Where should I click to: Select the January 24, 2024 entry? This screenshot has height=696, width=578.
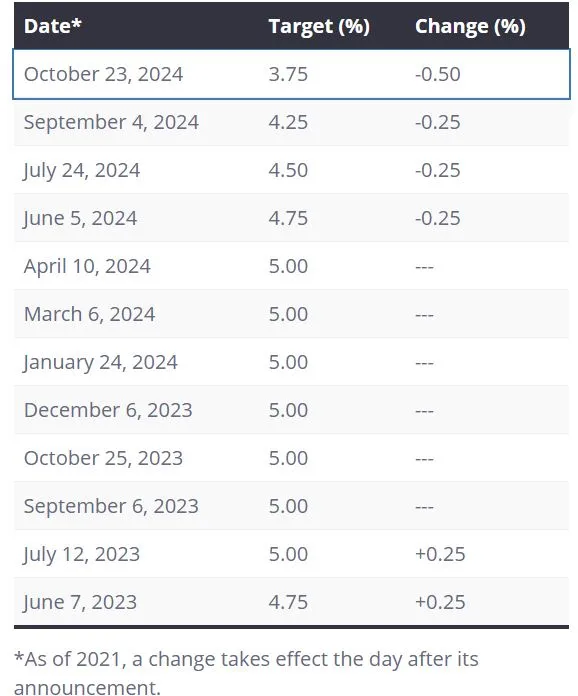(100, 362)
